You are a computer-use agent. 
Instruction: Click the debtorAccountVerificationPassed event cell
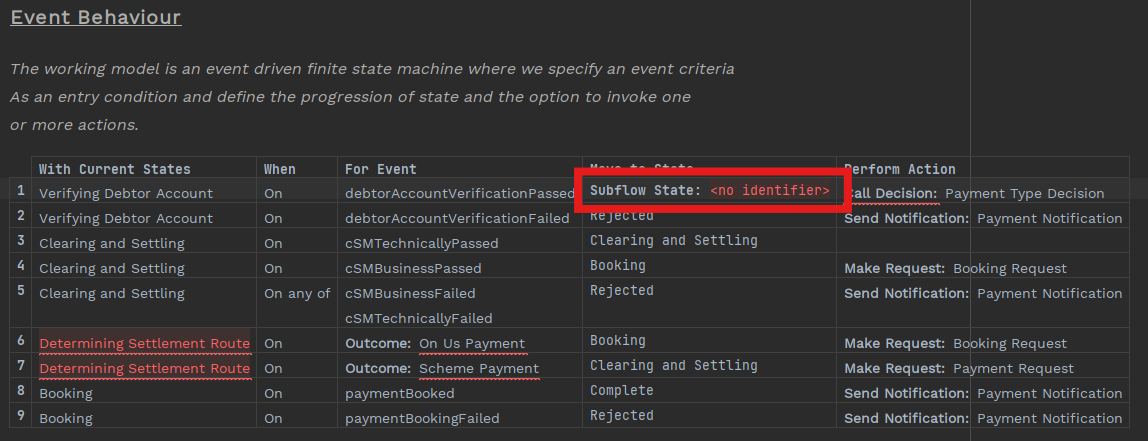click(x=459, y=193)
